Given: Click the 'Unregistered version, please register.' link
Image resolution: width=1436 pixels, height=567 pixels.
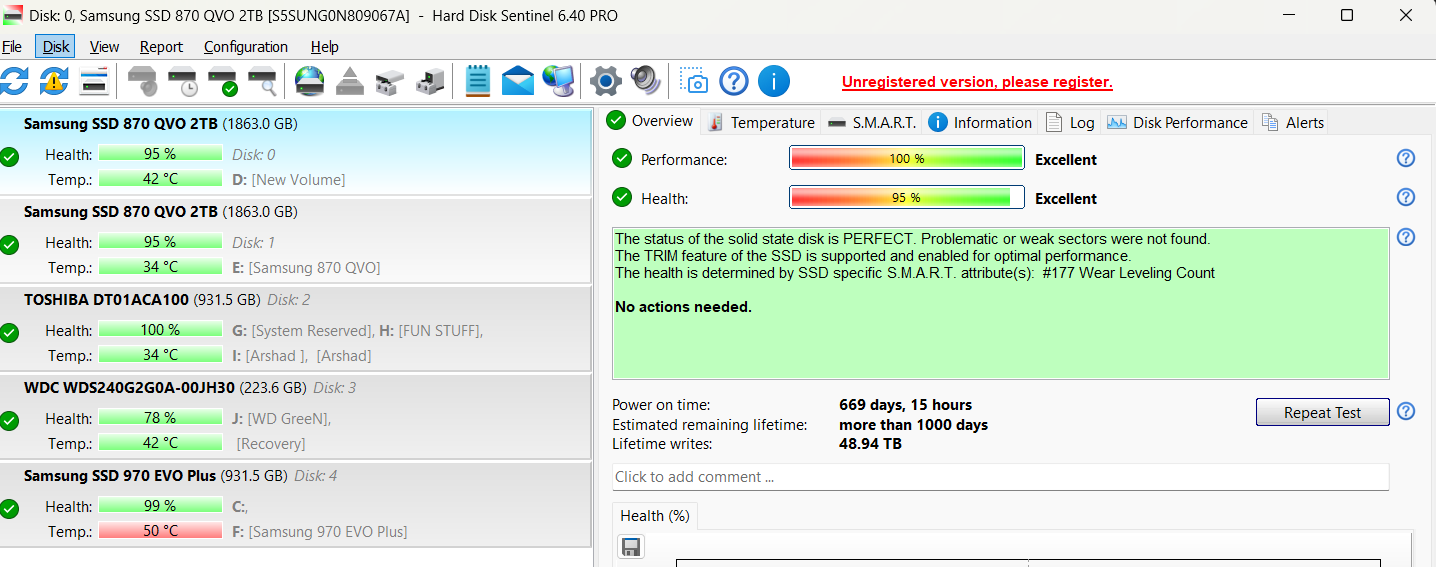Looking at the screenshot, I should [x=977, y=82].
